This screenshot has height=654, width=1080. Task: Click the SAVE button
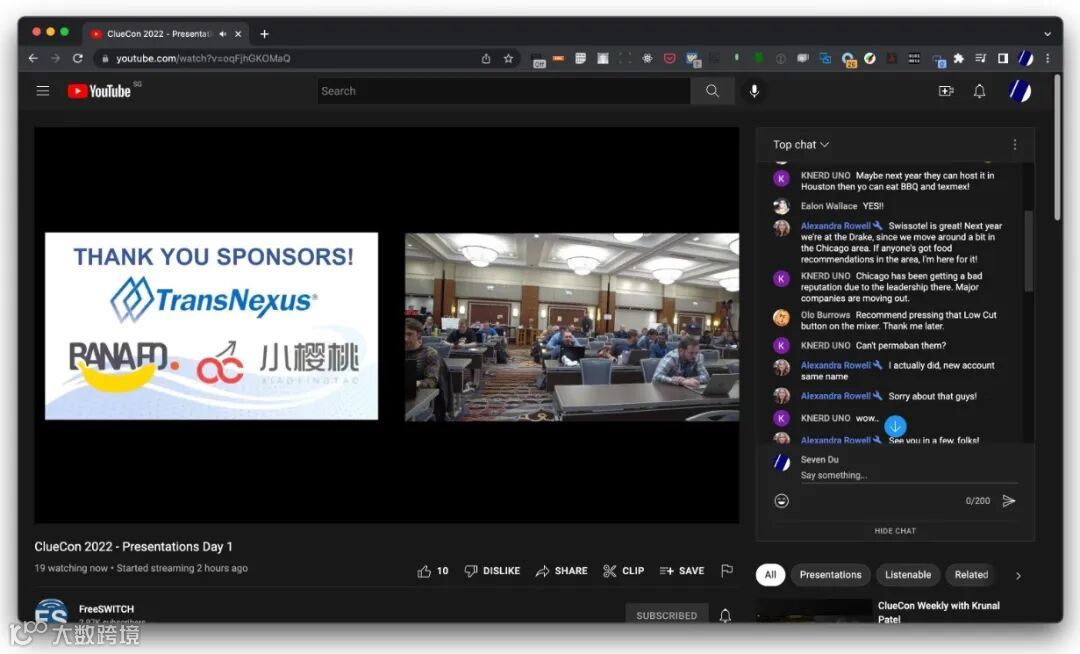(x=682, y=571)
